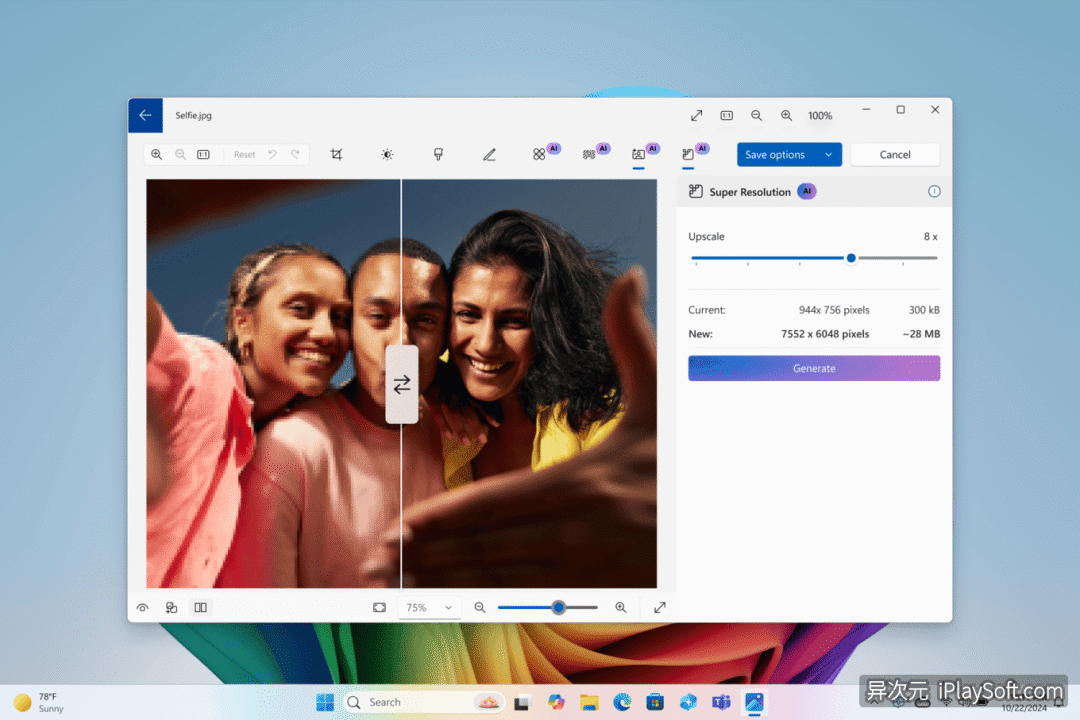This screenshot has height=720, width=1080.
Task: Open the Windows Start menu
Action: coord(325,702)
